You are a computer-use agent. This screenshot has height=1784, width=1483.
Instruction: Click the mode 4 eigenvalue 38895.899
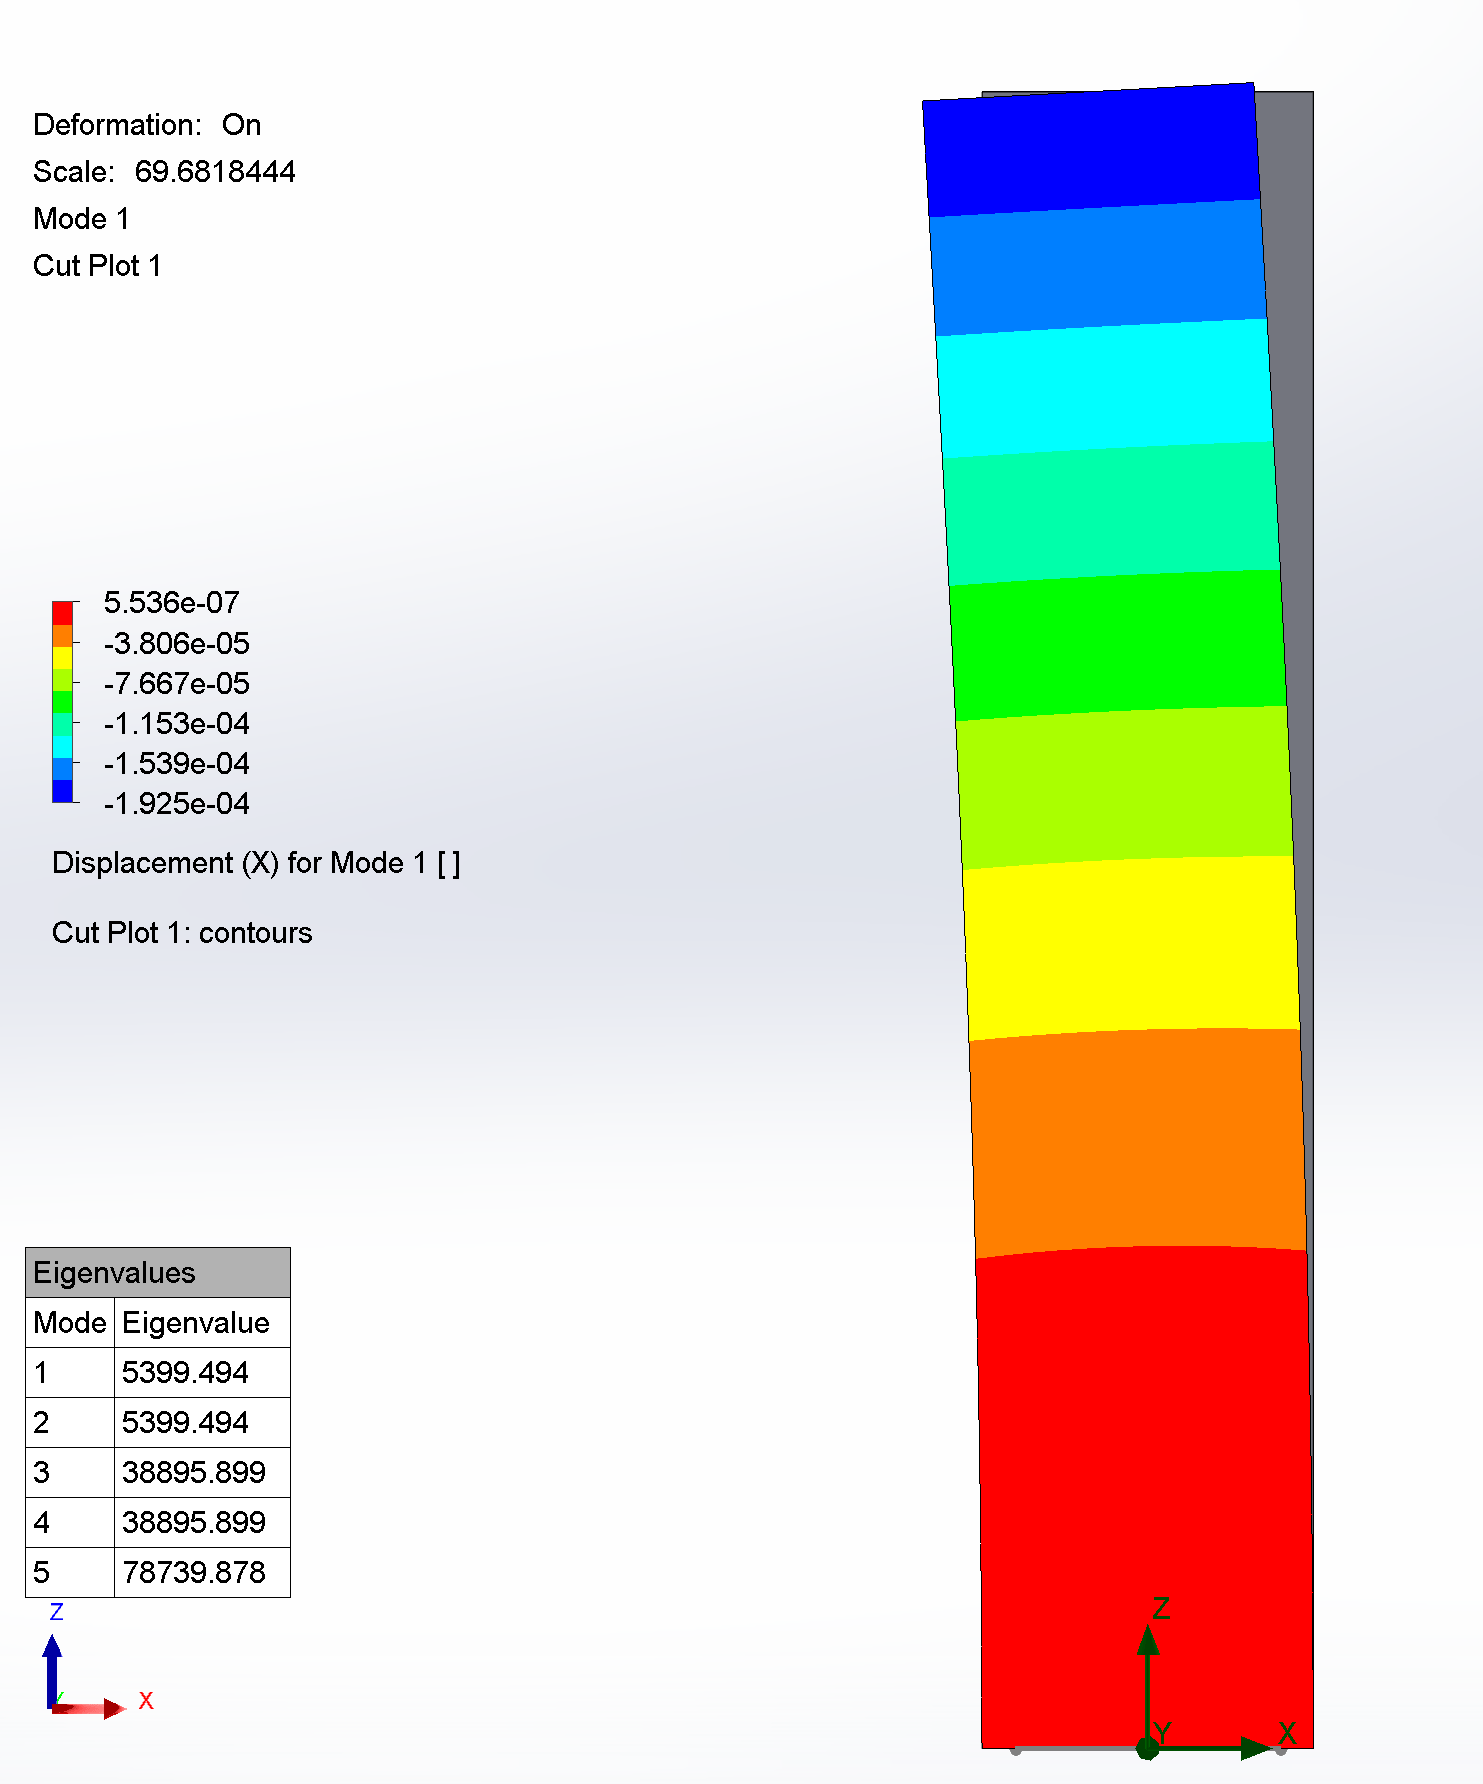pos(202,1523)
